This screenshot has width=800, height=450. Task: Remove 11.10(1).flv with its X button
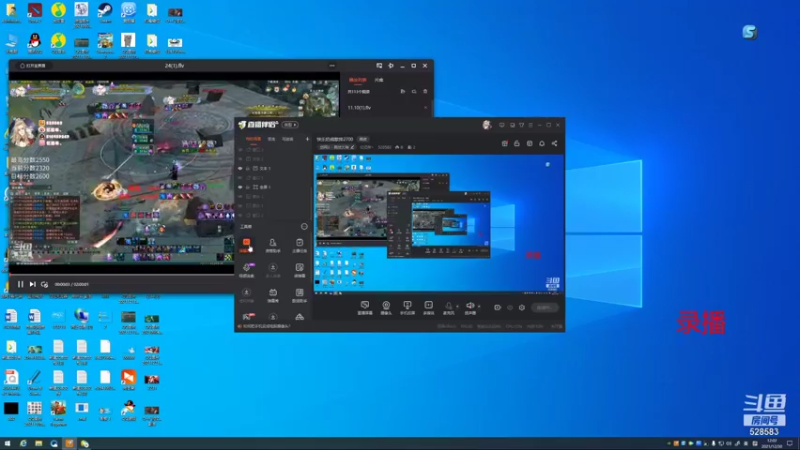pos(426,108)
